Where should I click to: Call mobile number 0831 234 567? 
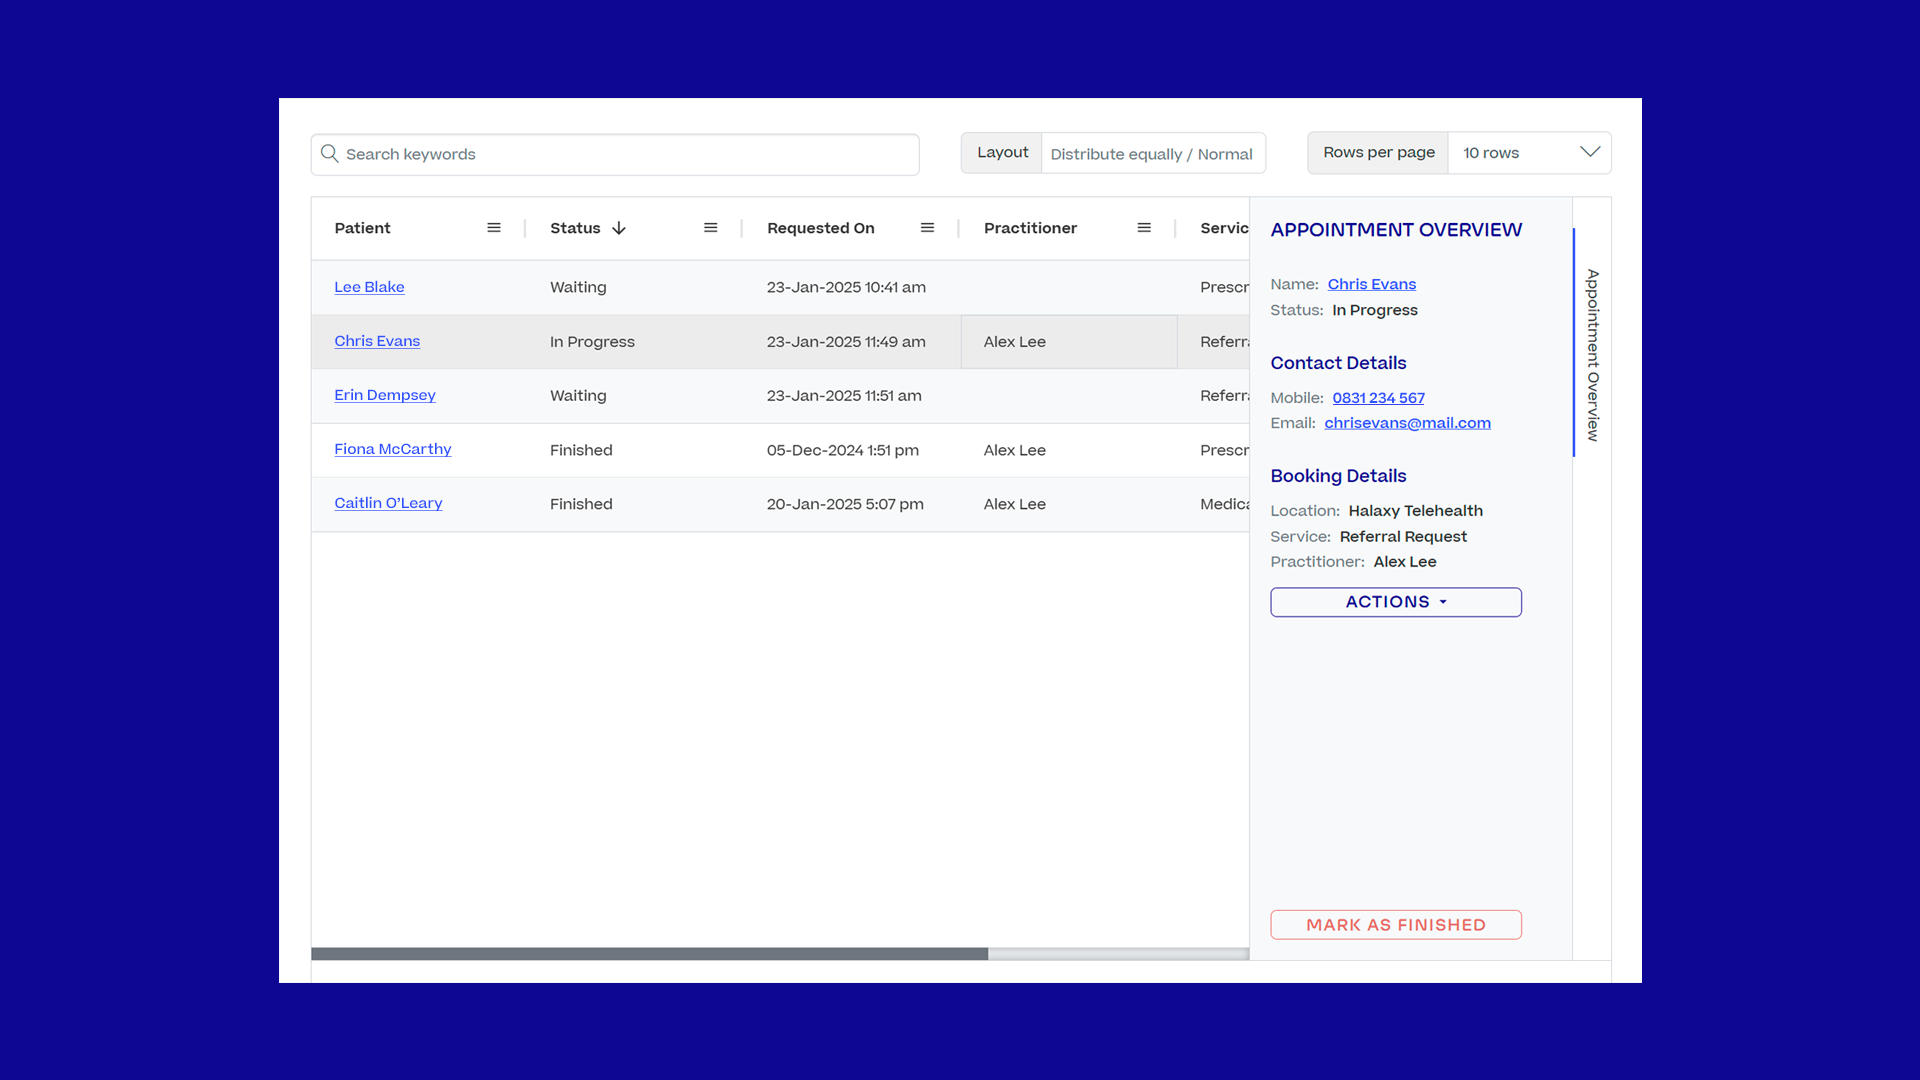coord(1378,398)
